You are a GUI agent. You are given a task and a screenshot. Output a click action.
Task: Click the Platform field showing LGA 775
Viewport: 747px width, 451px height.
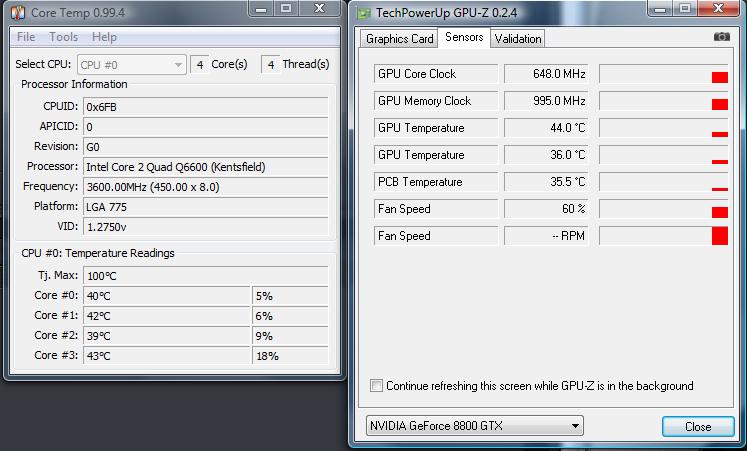click(x=206, y=207)
